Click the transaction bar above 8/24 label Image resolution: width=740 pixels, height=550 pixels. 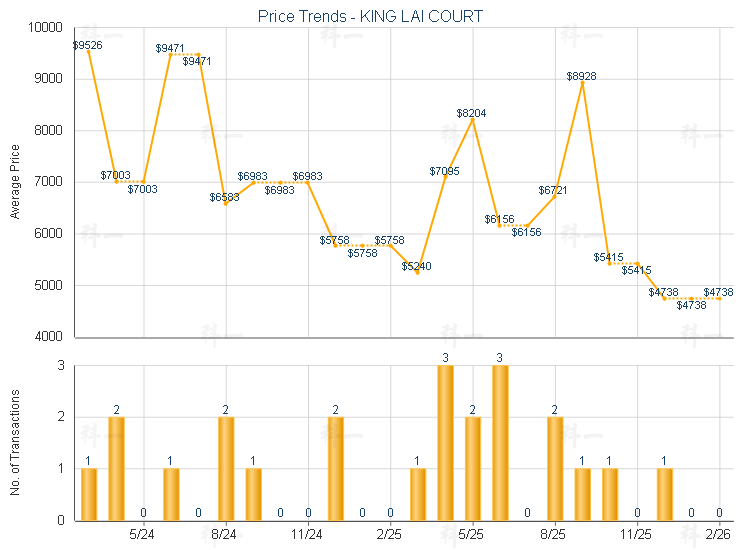click(226, 468)
